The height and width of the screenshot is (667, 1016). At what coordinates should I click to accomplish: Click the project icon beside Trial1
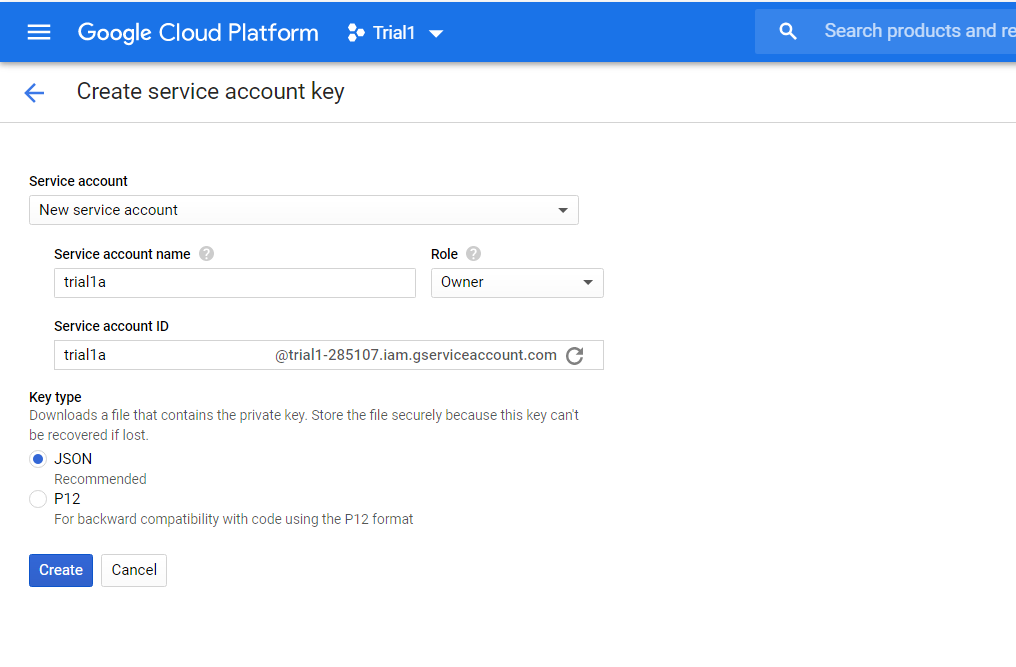pyautogui.click(x=356, y=32)
